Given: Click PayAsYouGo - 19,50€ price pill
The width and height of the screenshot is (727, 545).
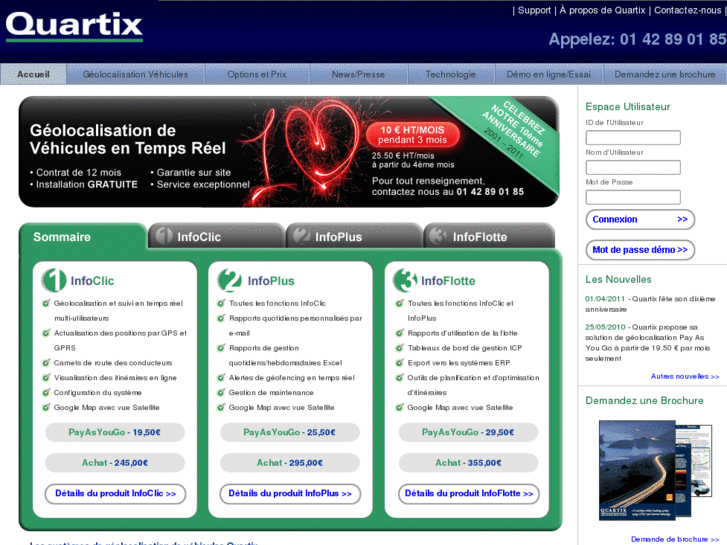Looking at the screenshot, I should (115, 432).
